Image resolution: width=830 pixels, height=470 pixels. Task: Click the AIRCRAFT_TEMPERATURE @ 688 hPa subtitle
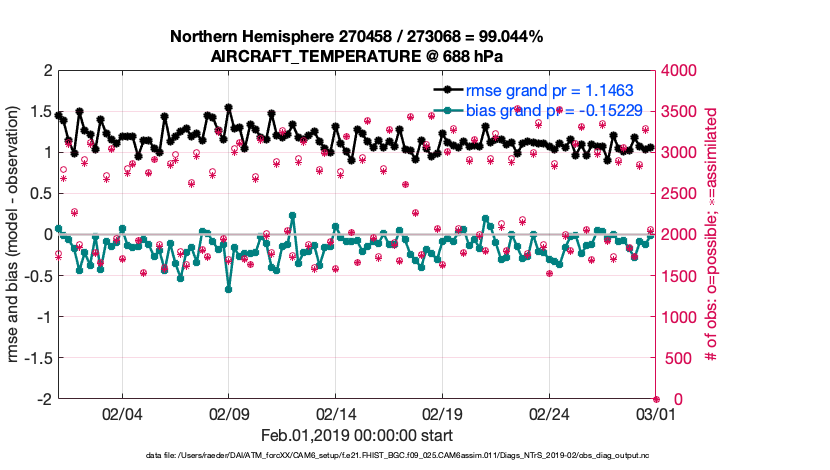click(x=356, y=56)
